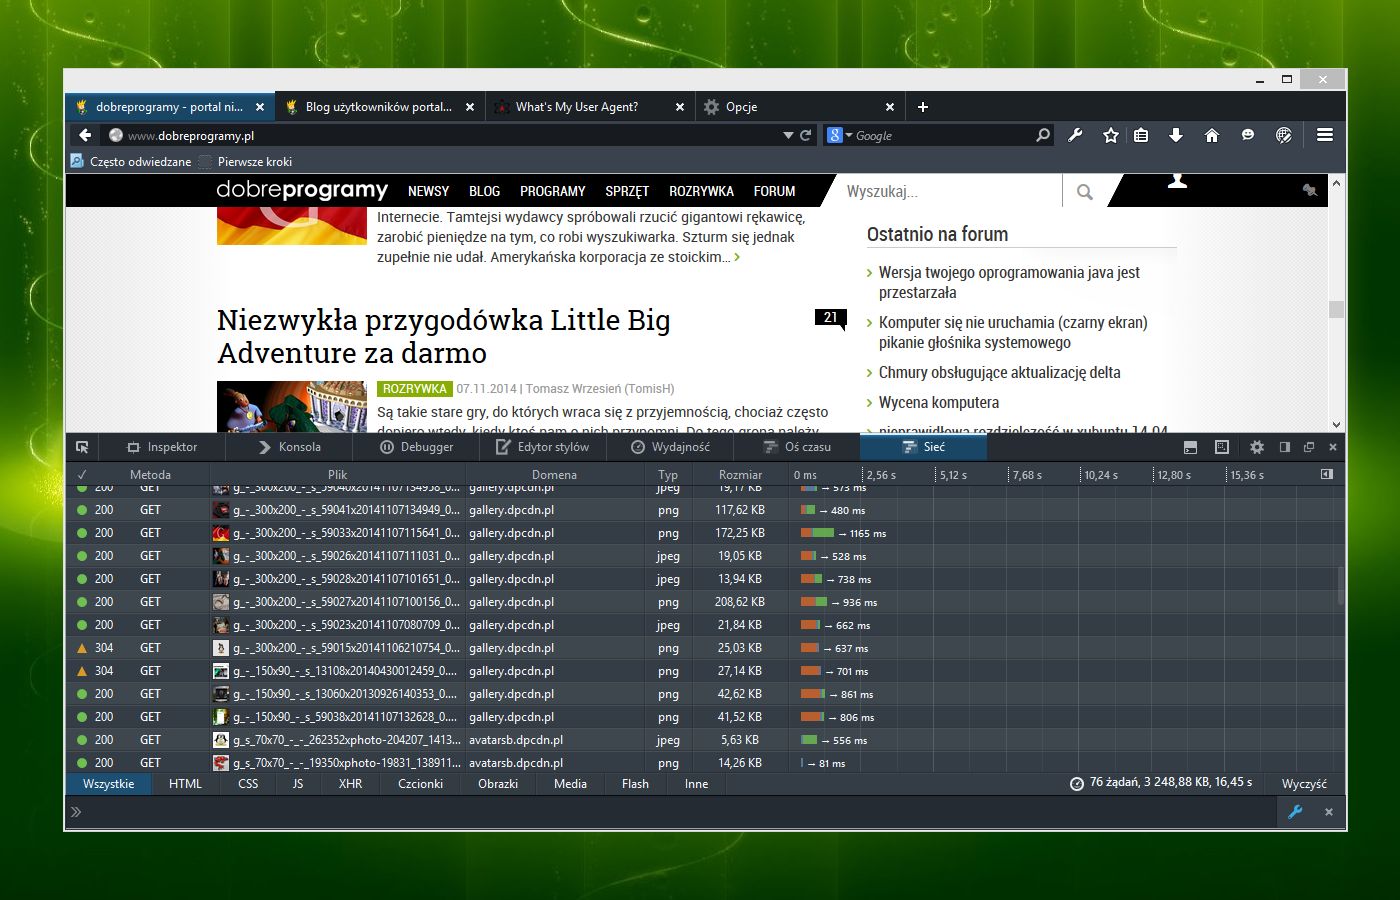Toggle the network details pane icon
Viewport: 1400px width, 900px height.
[x=1327, y=474]
